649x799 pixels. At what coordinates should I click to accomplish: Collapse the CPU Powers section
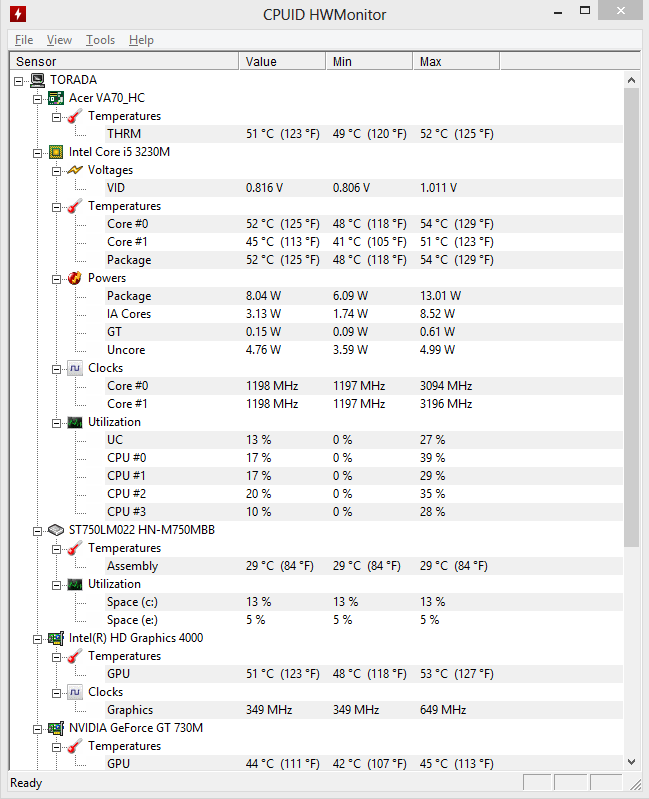[x=57, y=279]
